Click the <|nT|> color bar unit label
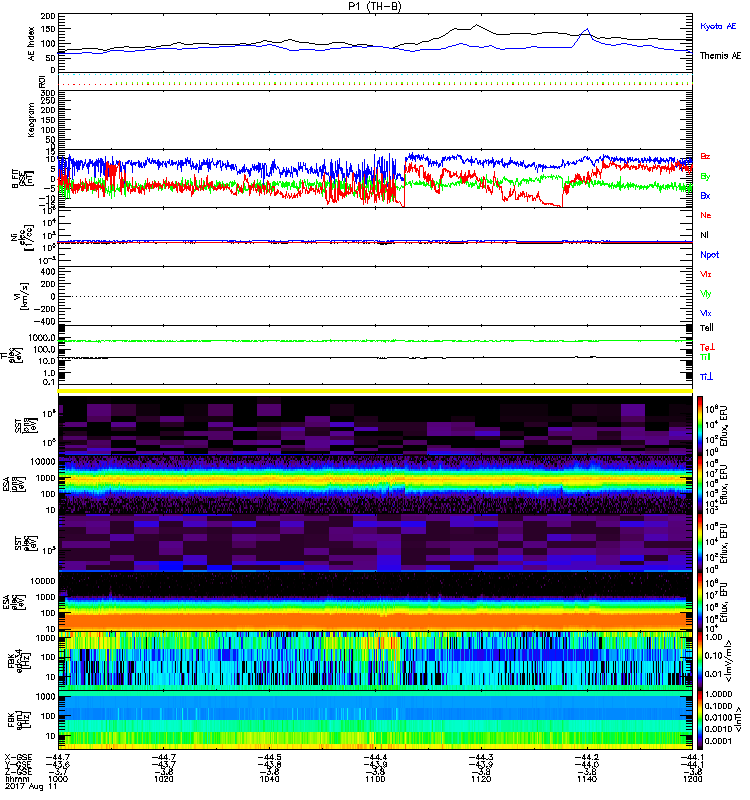The width and height of the screenshot is (750, 800). pyautogui.click(x=736, y=720)
